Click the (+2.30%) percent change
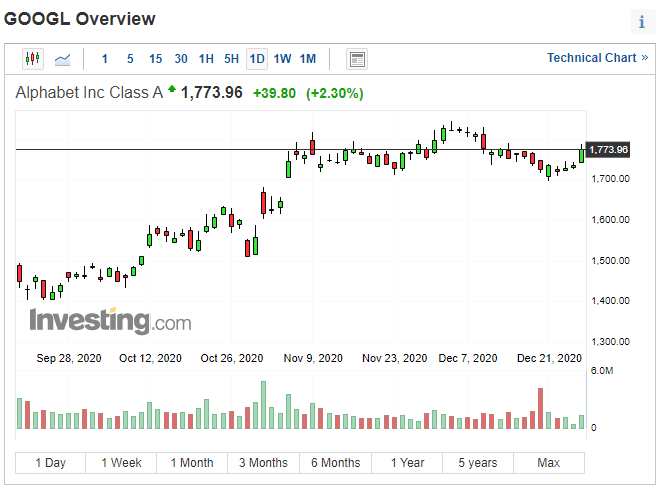 pyautogui.click(x=335, y=93)
